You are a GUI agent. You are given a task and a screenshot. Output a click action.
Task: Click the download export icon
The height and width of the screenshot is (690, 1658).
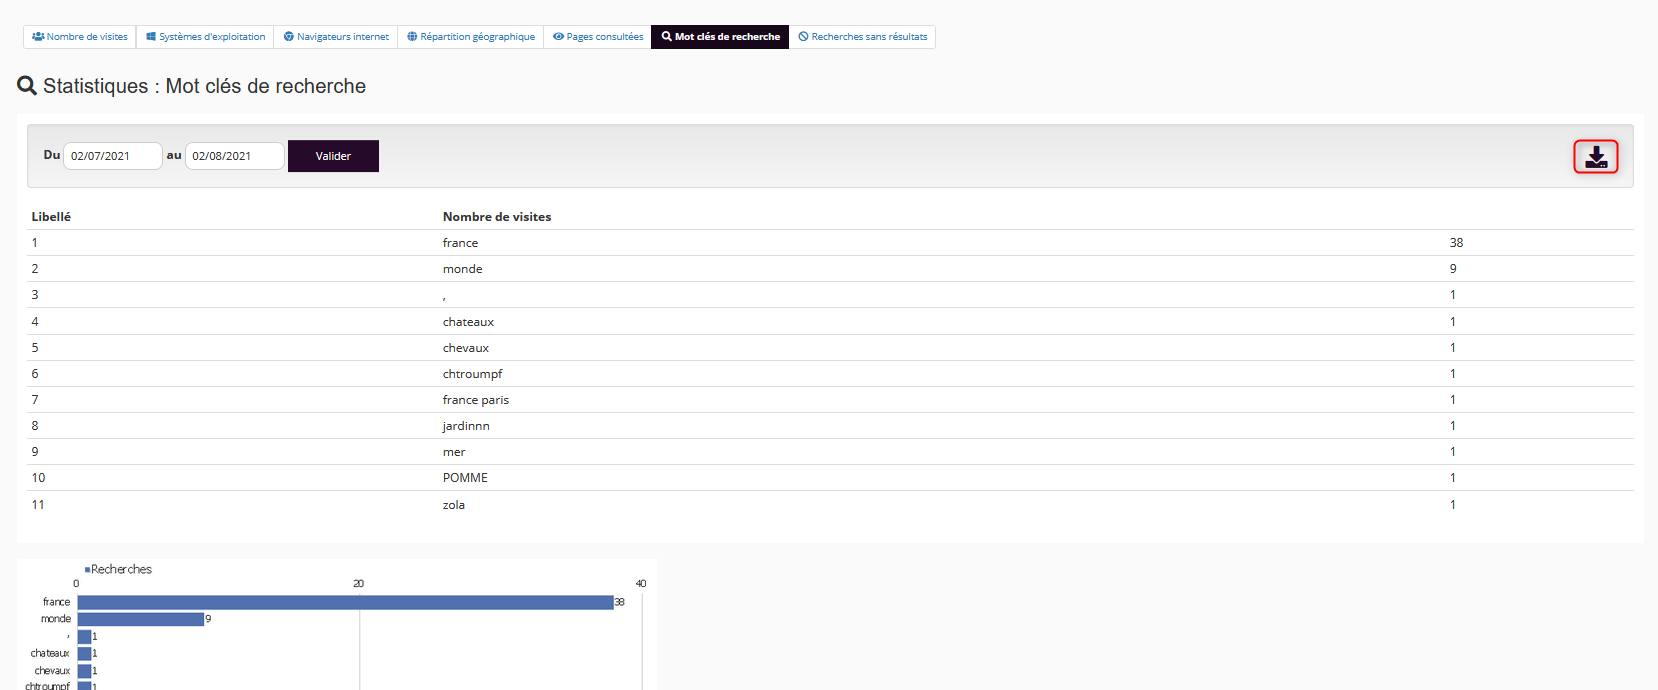(x=1595, y=157)
